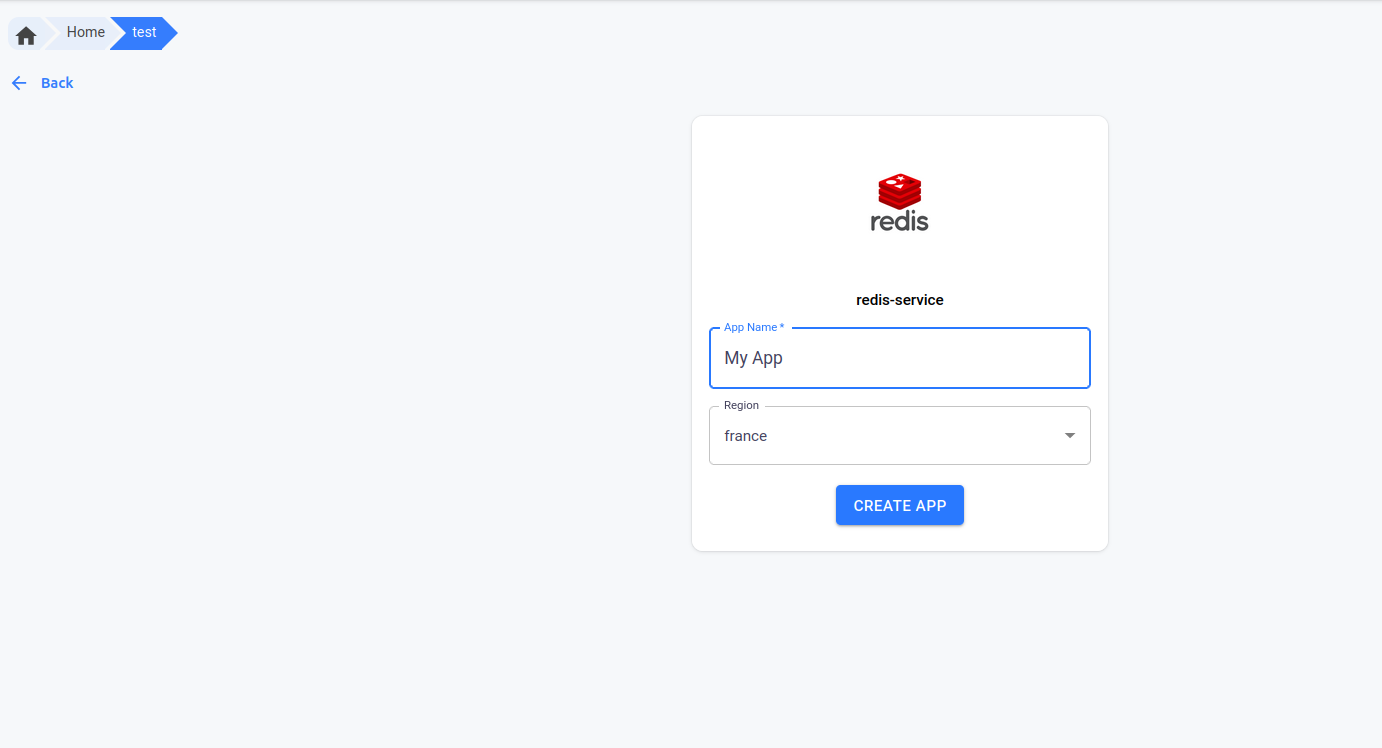Click the gray redis wordmark under the logo
1382x748 pixels.
[x=899, y=221]
